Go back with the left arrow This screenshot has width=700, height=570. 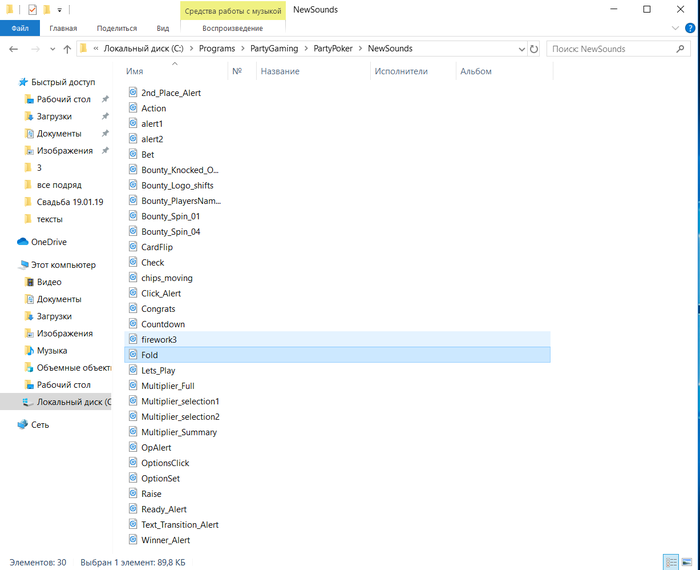(13, 49)
